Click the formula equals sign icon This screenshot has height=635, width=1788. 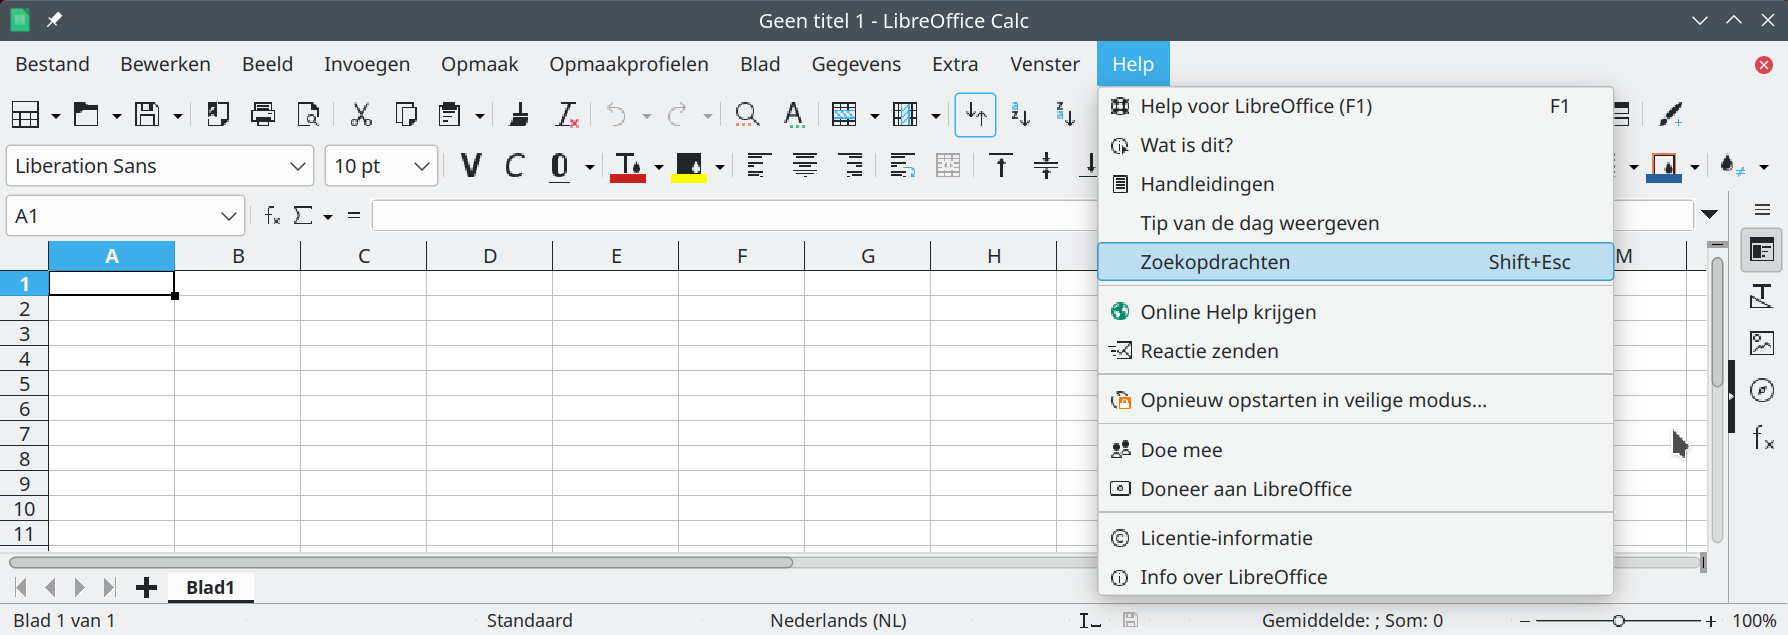(354, 215)
